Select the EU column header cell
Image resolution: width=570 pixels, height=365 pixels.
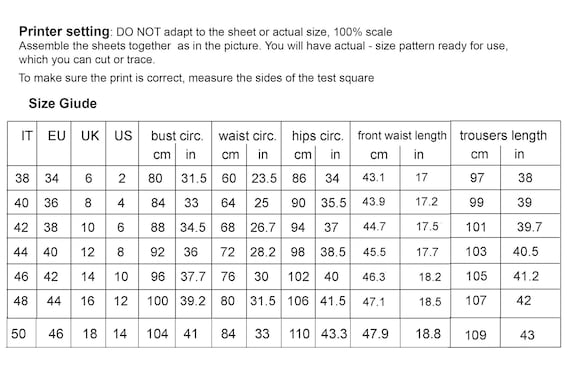54,143
